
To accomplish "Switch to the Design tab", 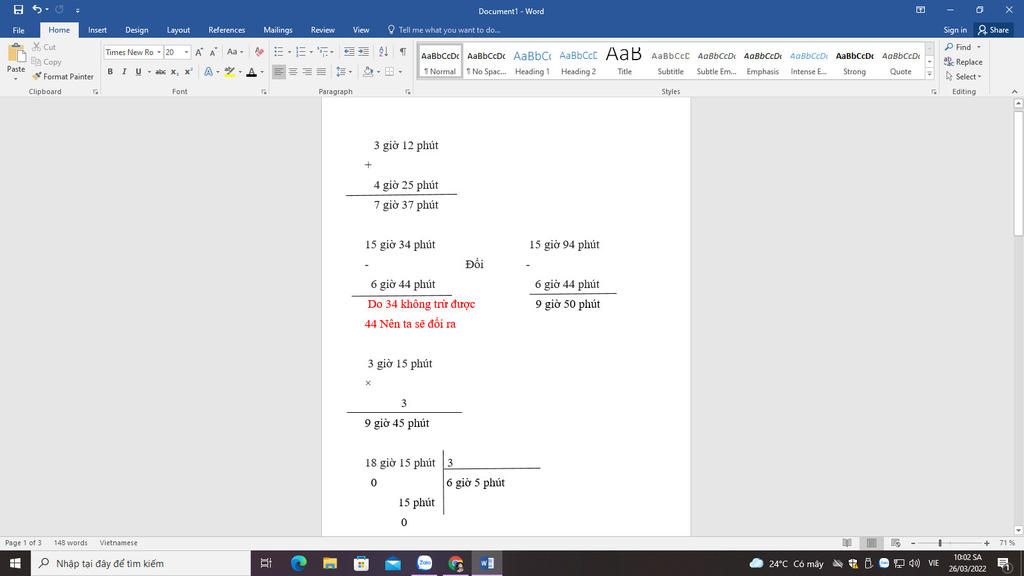I will coord(136,30).
